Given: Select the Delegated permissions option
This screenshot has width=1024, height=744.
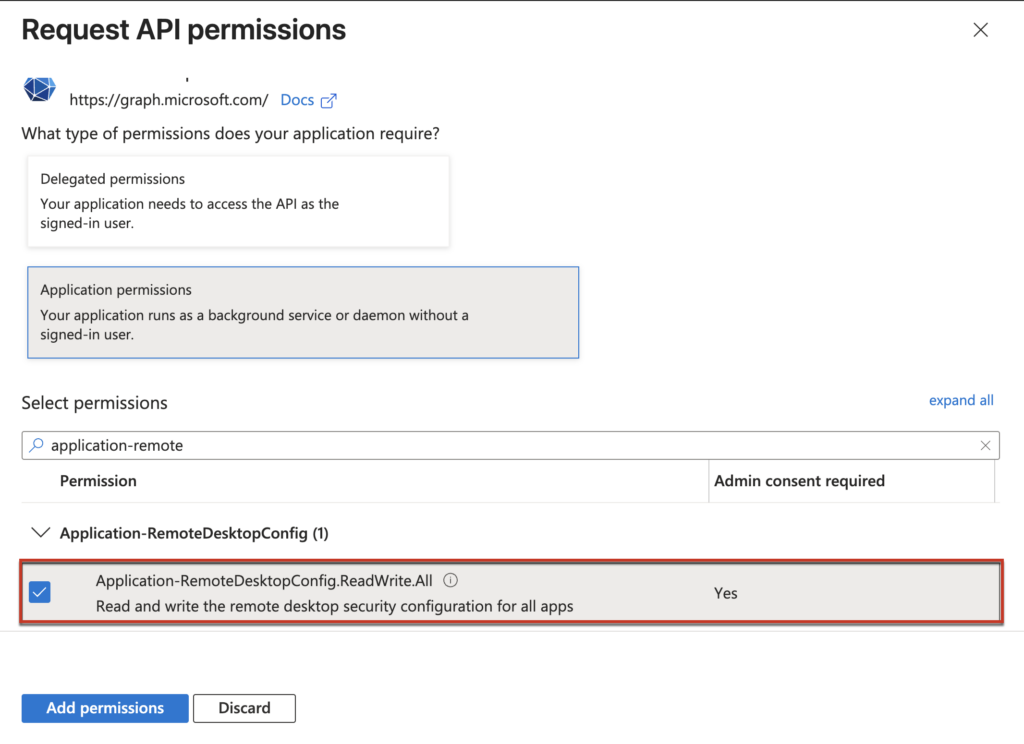Looking at the screenshot, I should (x=238, y=201).
